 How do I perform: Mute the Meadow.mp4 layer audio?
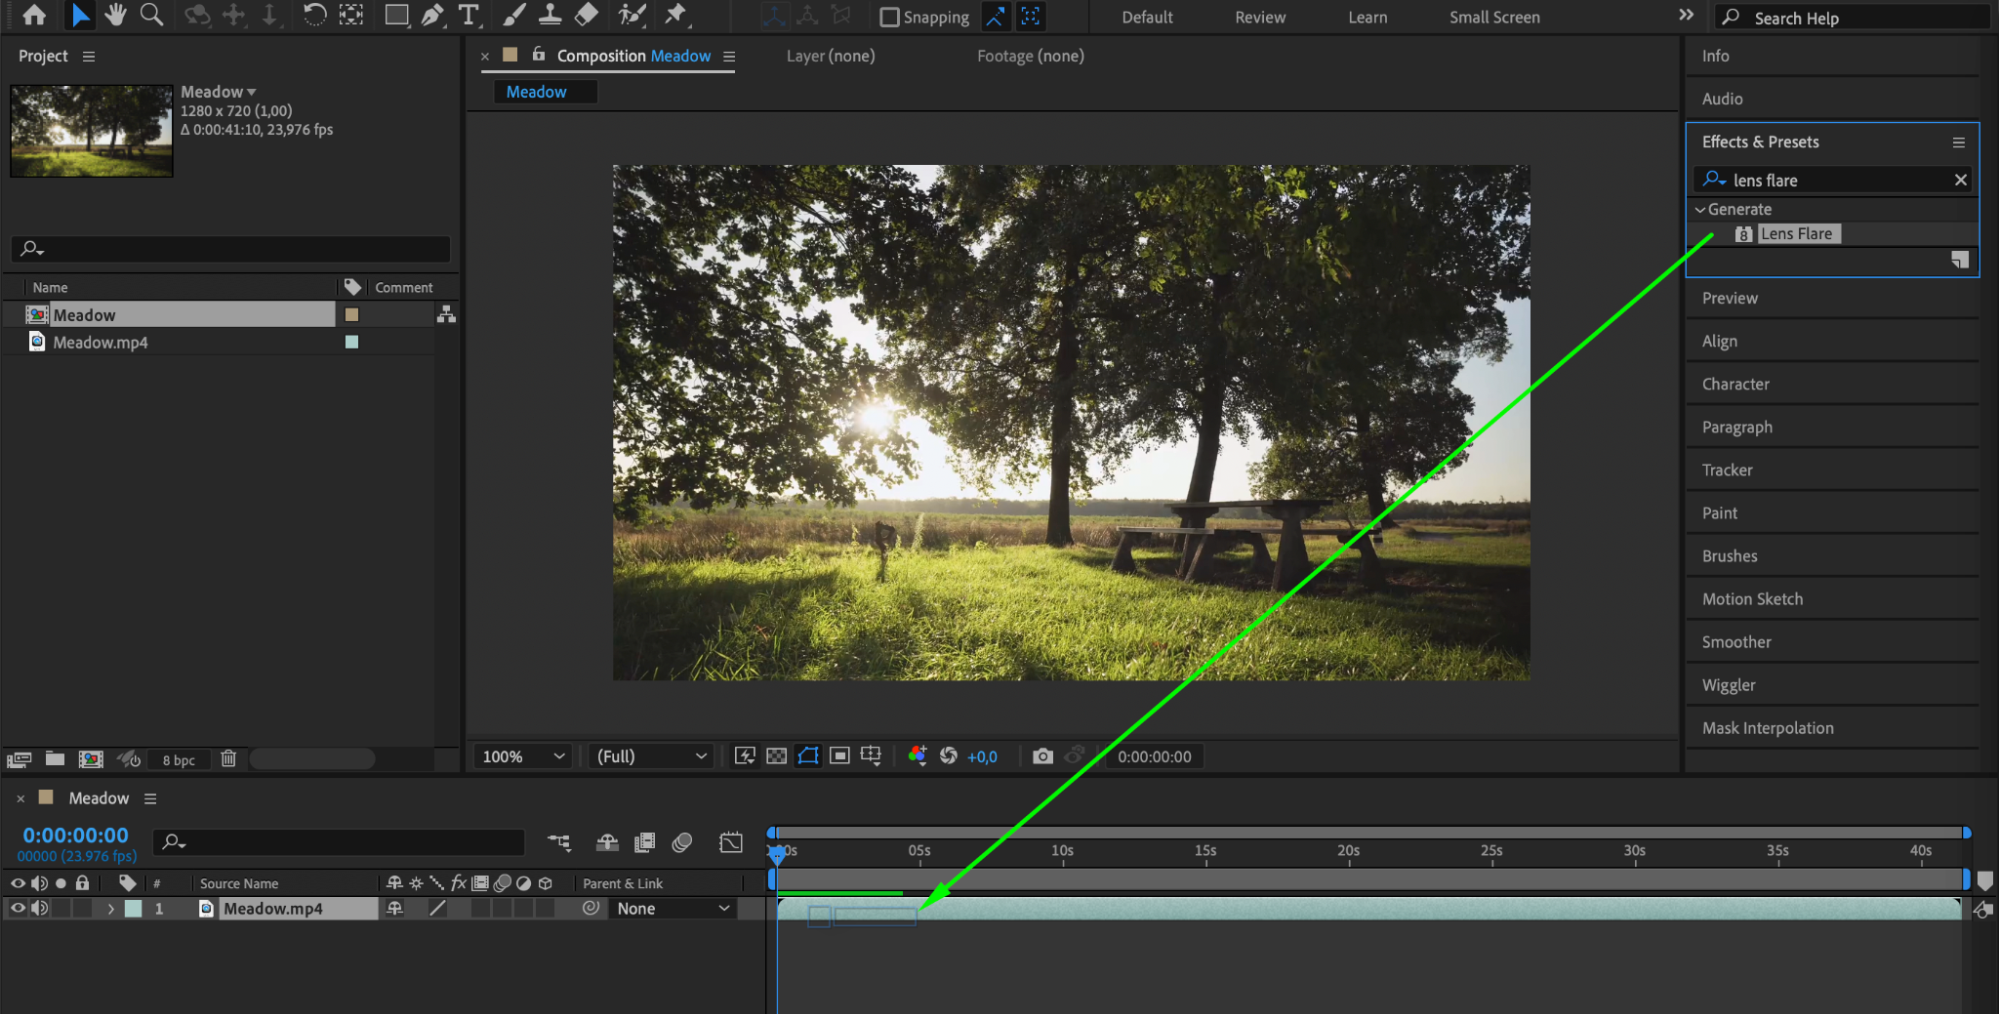click(x=40, y=908)
